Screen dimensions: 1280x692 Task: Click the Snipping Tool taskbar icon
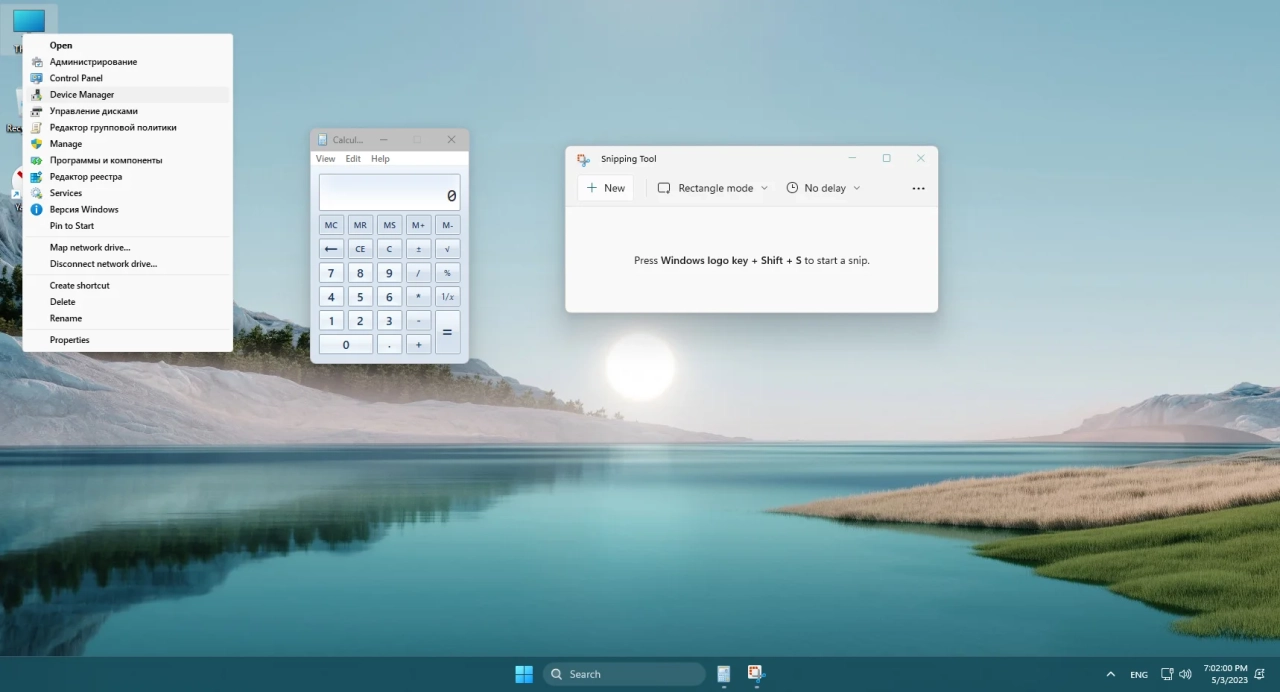[756, 674]
